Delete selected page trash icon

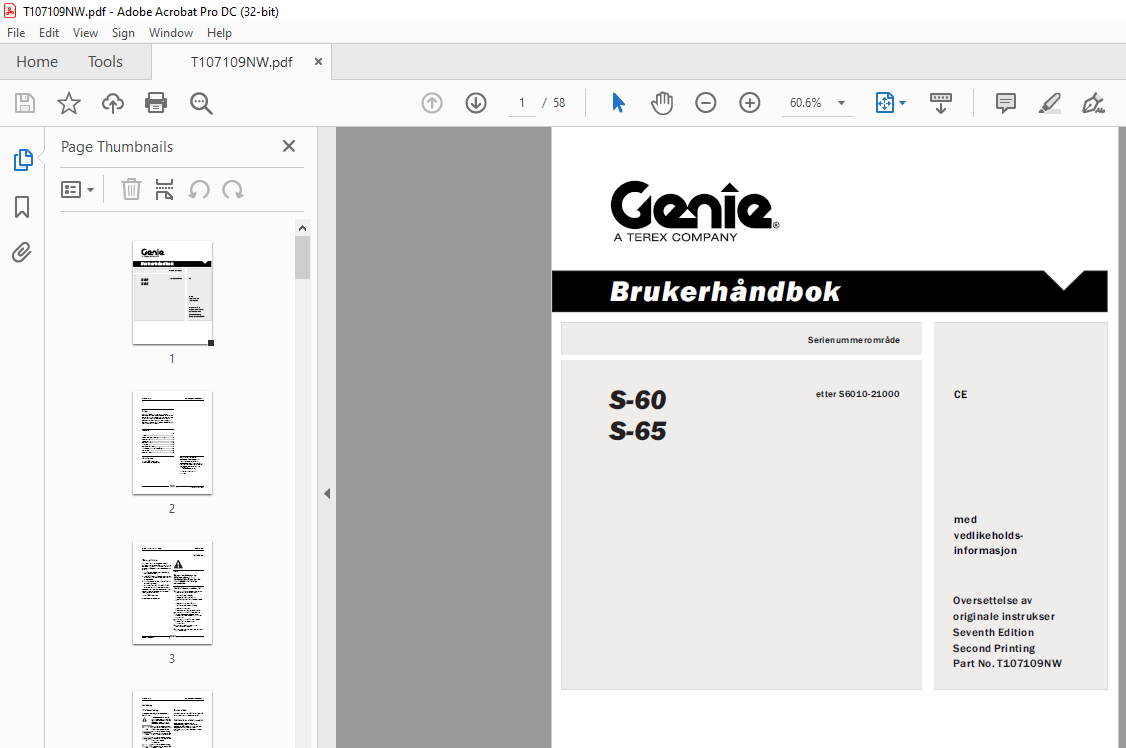[131, 190]
